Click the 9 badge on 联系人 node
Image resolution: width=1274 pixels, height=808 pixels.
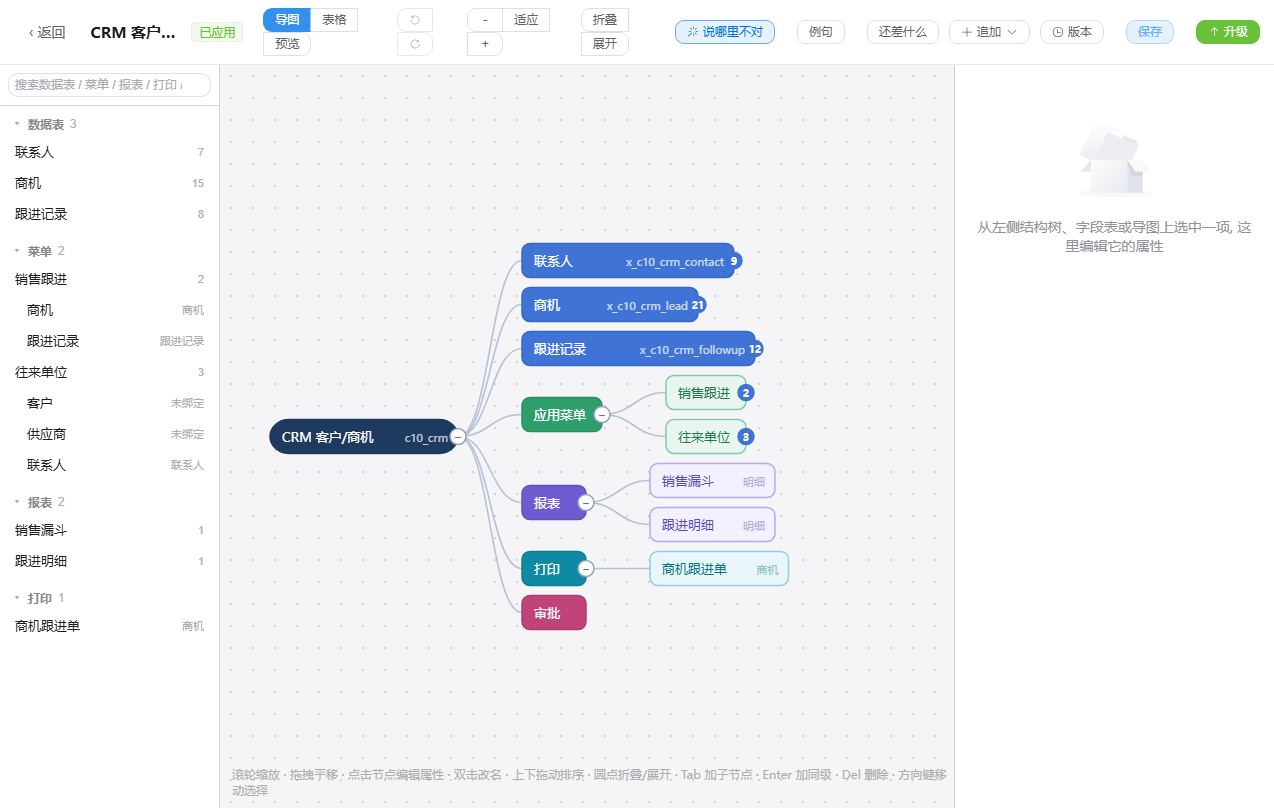point(734,261)
